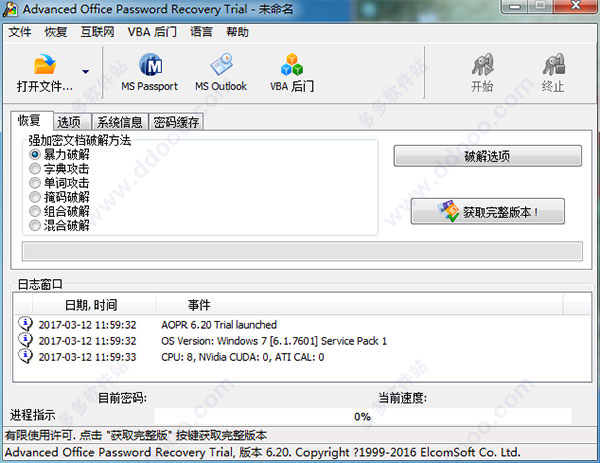Viewport: 600px width, 463px height.
Task: Click info icon of OS Version log row
Action: point(26,340)
